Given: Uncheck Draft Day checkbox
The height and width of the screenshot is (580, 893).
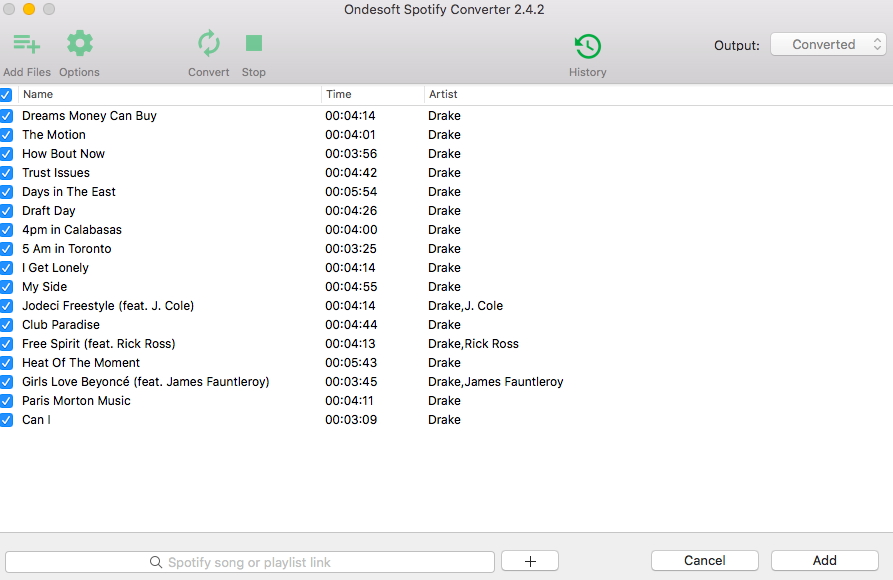Looking at the screenshot, I should click(6, 211).
